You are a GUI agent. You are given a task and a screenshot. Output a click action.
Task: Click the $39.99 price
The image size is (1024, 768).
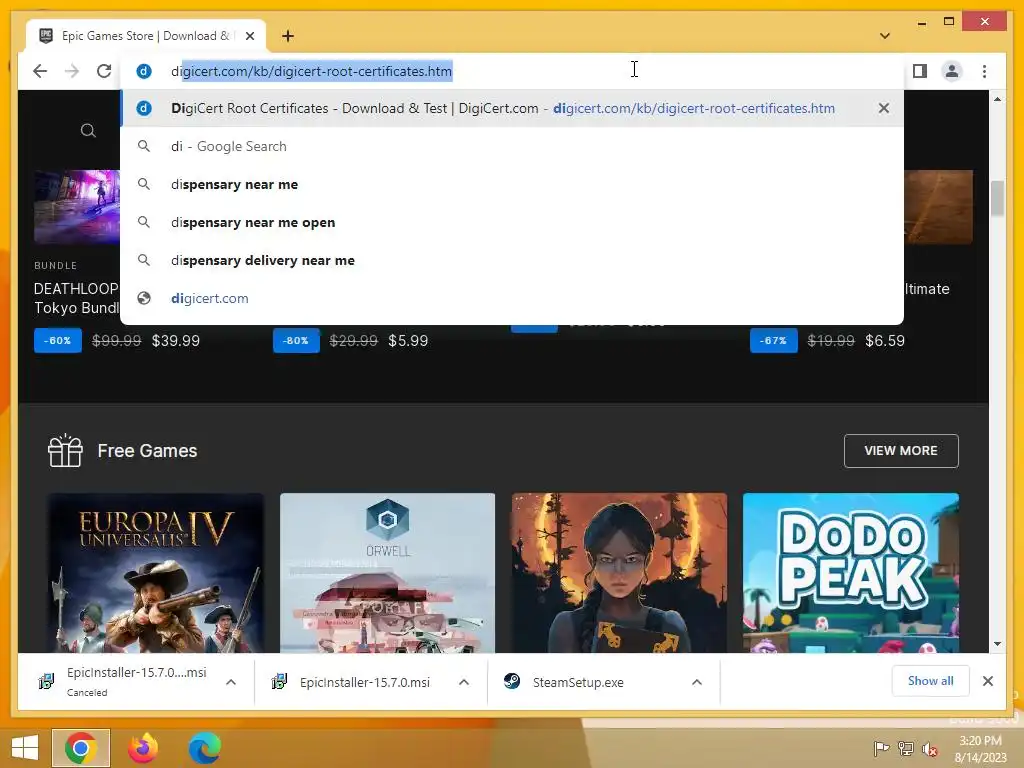pyautogui.click(x=176, y=341)
